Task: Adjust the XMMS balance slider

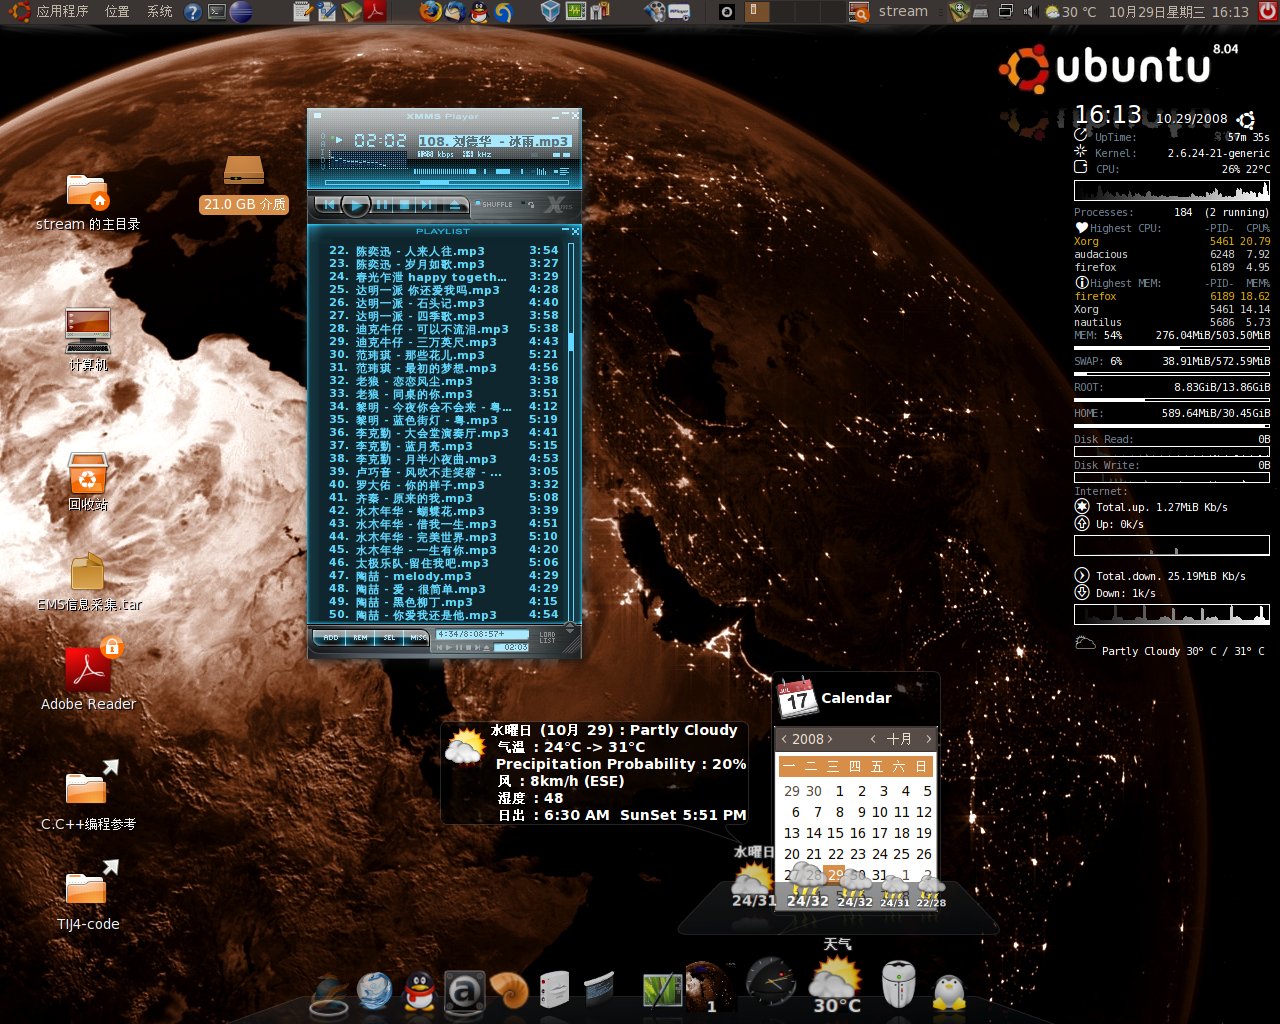Action: click(503, 171)
